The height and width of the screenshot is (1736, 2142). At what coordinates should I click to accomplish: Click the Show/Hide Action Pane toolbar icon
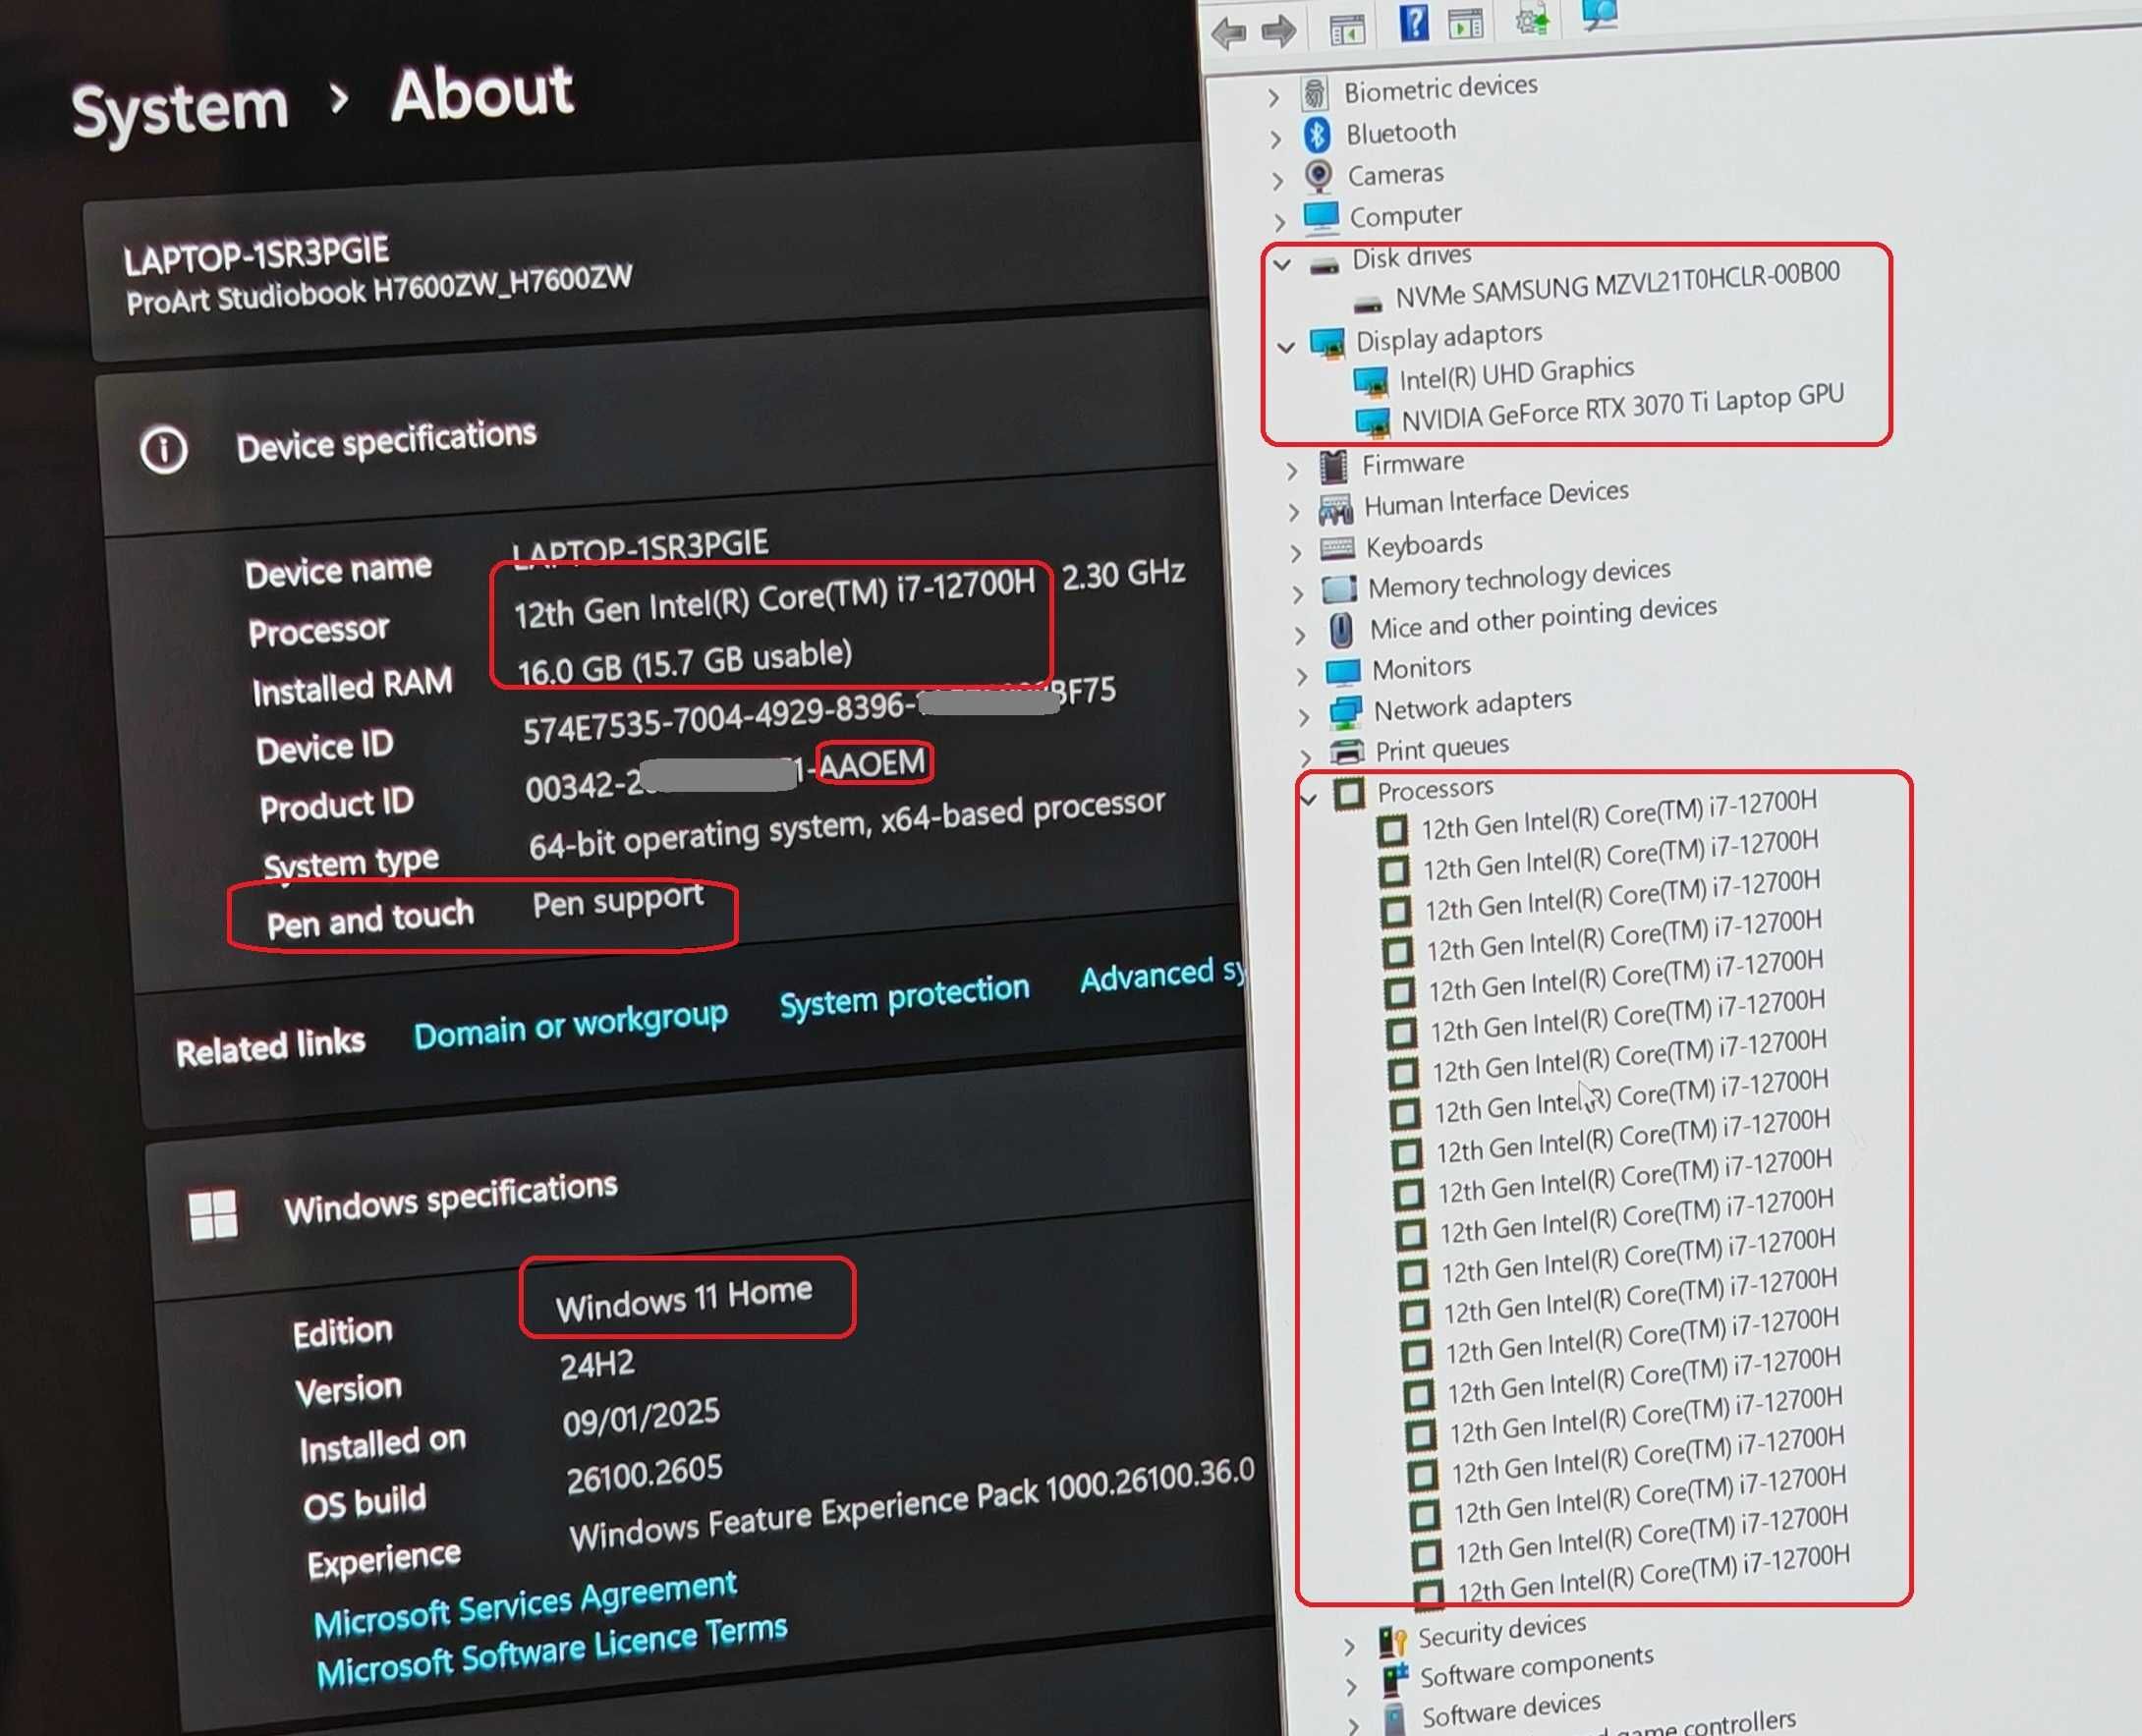point(1465,23)
